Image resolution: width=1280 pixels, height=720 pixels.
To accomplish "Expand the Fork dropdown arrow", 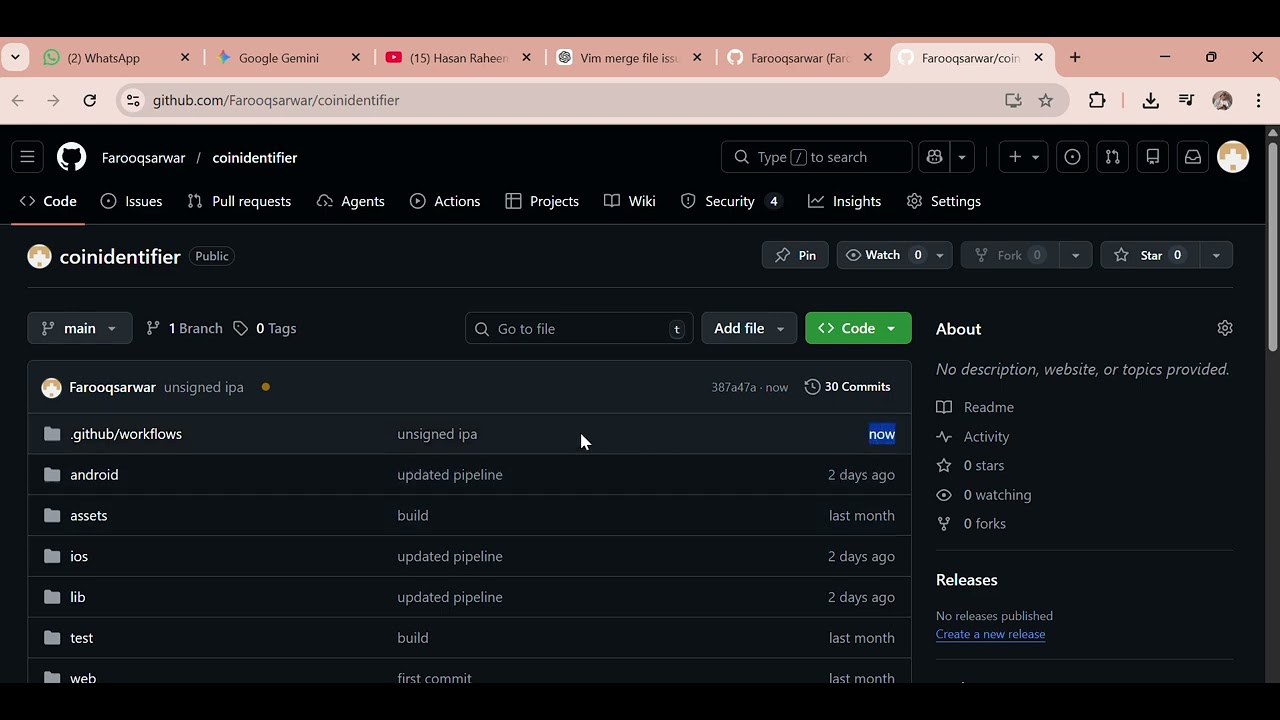I will click(x=1076, y=256).
